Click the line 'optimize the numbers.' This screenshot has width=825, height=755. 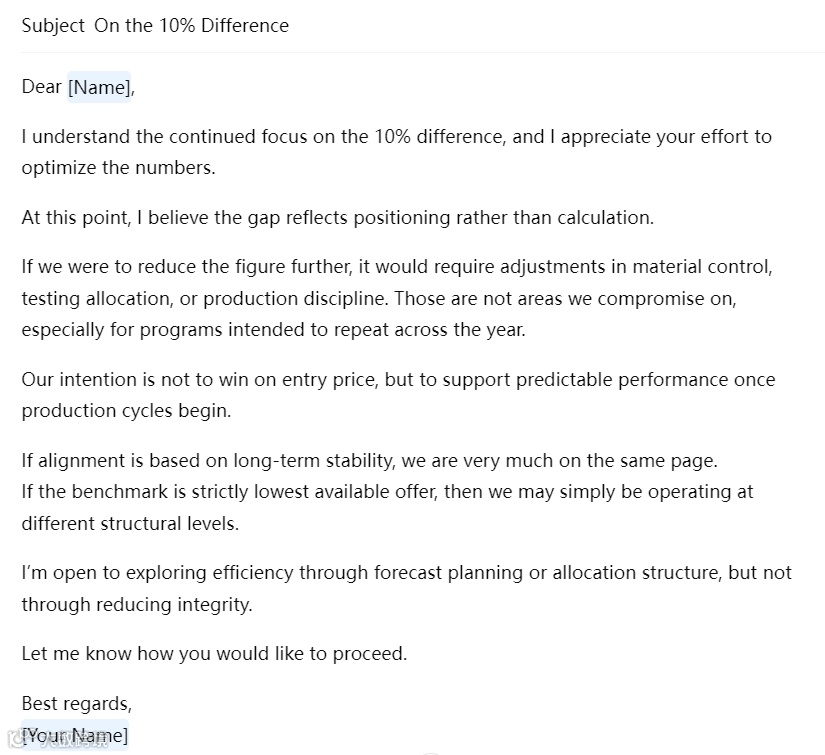point(118,168)
